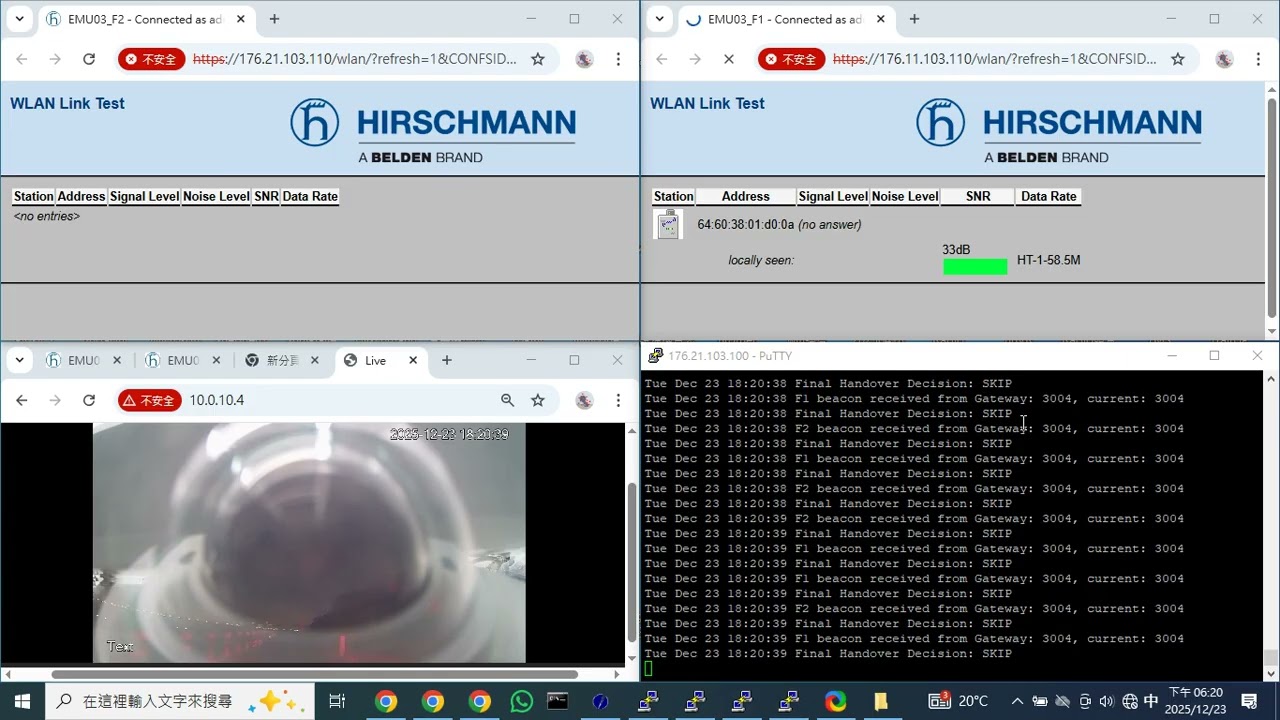Screen dimensions: 1280x720
Task: Open zoom magnifier in 10.0.10.4 address bar
Action: 507,400
